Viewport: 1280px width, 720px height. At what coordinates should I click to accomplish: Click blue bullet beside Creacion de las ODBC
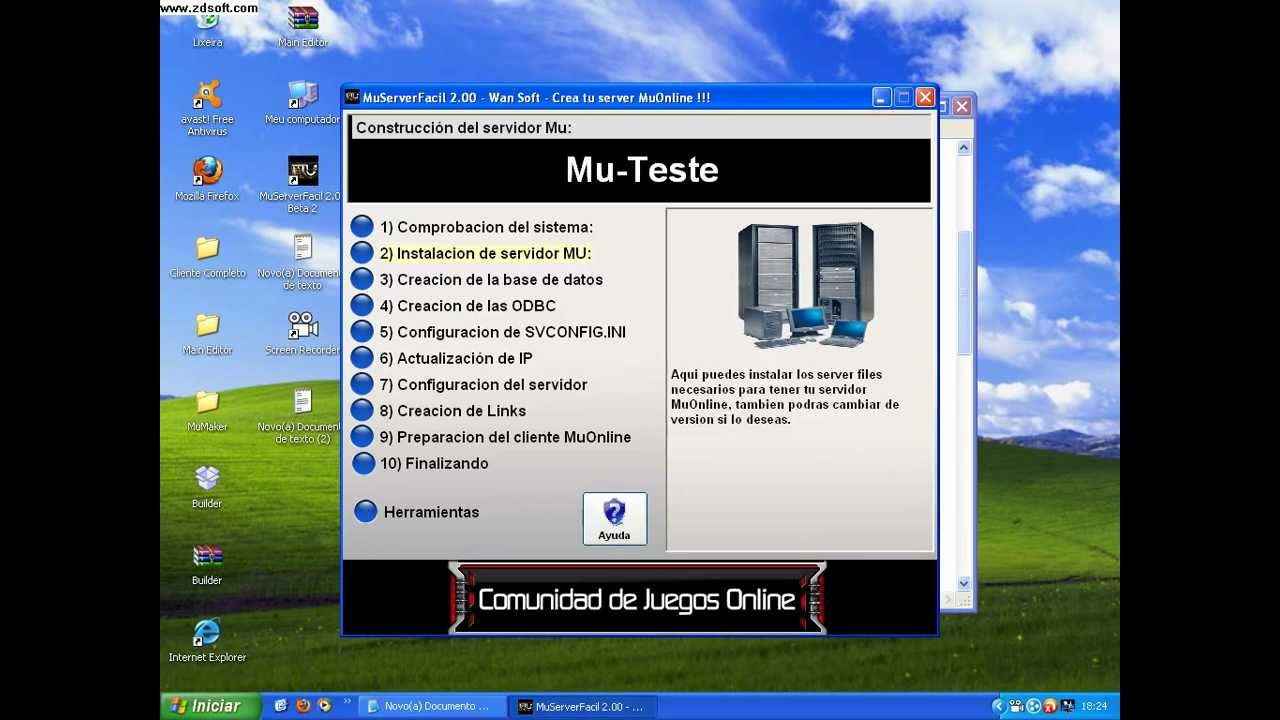click(x=362, y=306)
